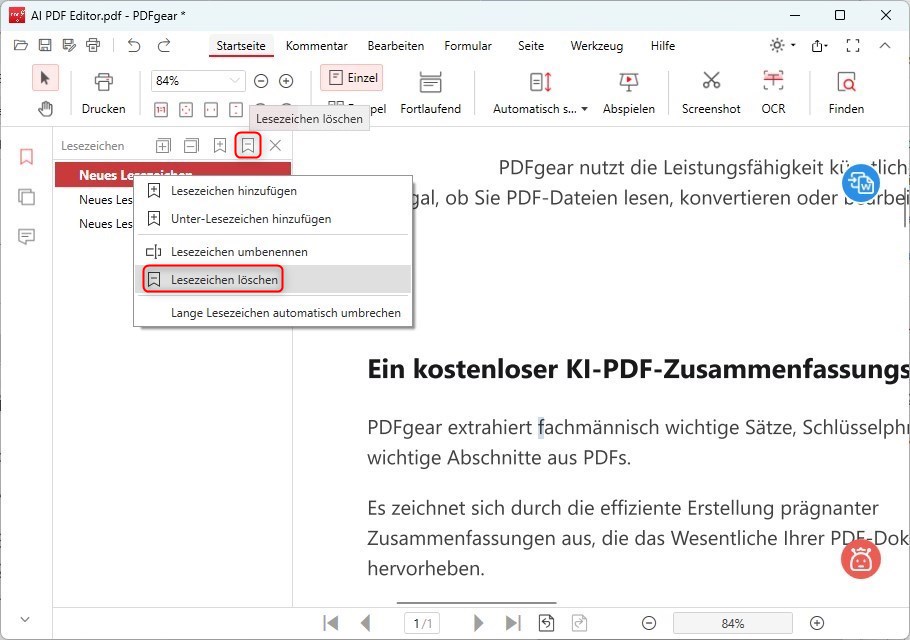
Task: Choose Lesezeichen hinzufügen from context menu
Action: pos(273,191)
